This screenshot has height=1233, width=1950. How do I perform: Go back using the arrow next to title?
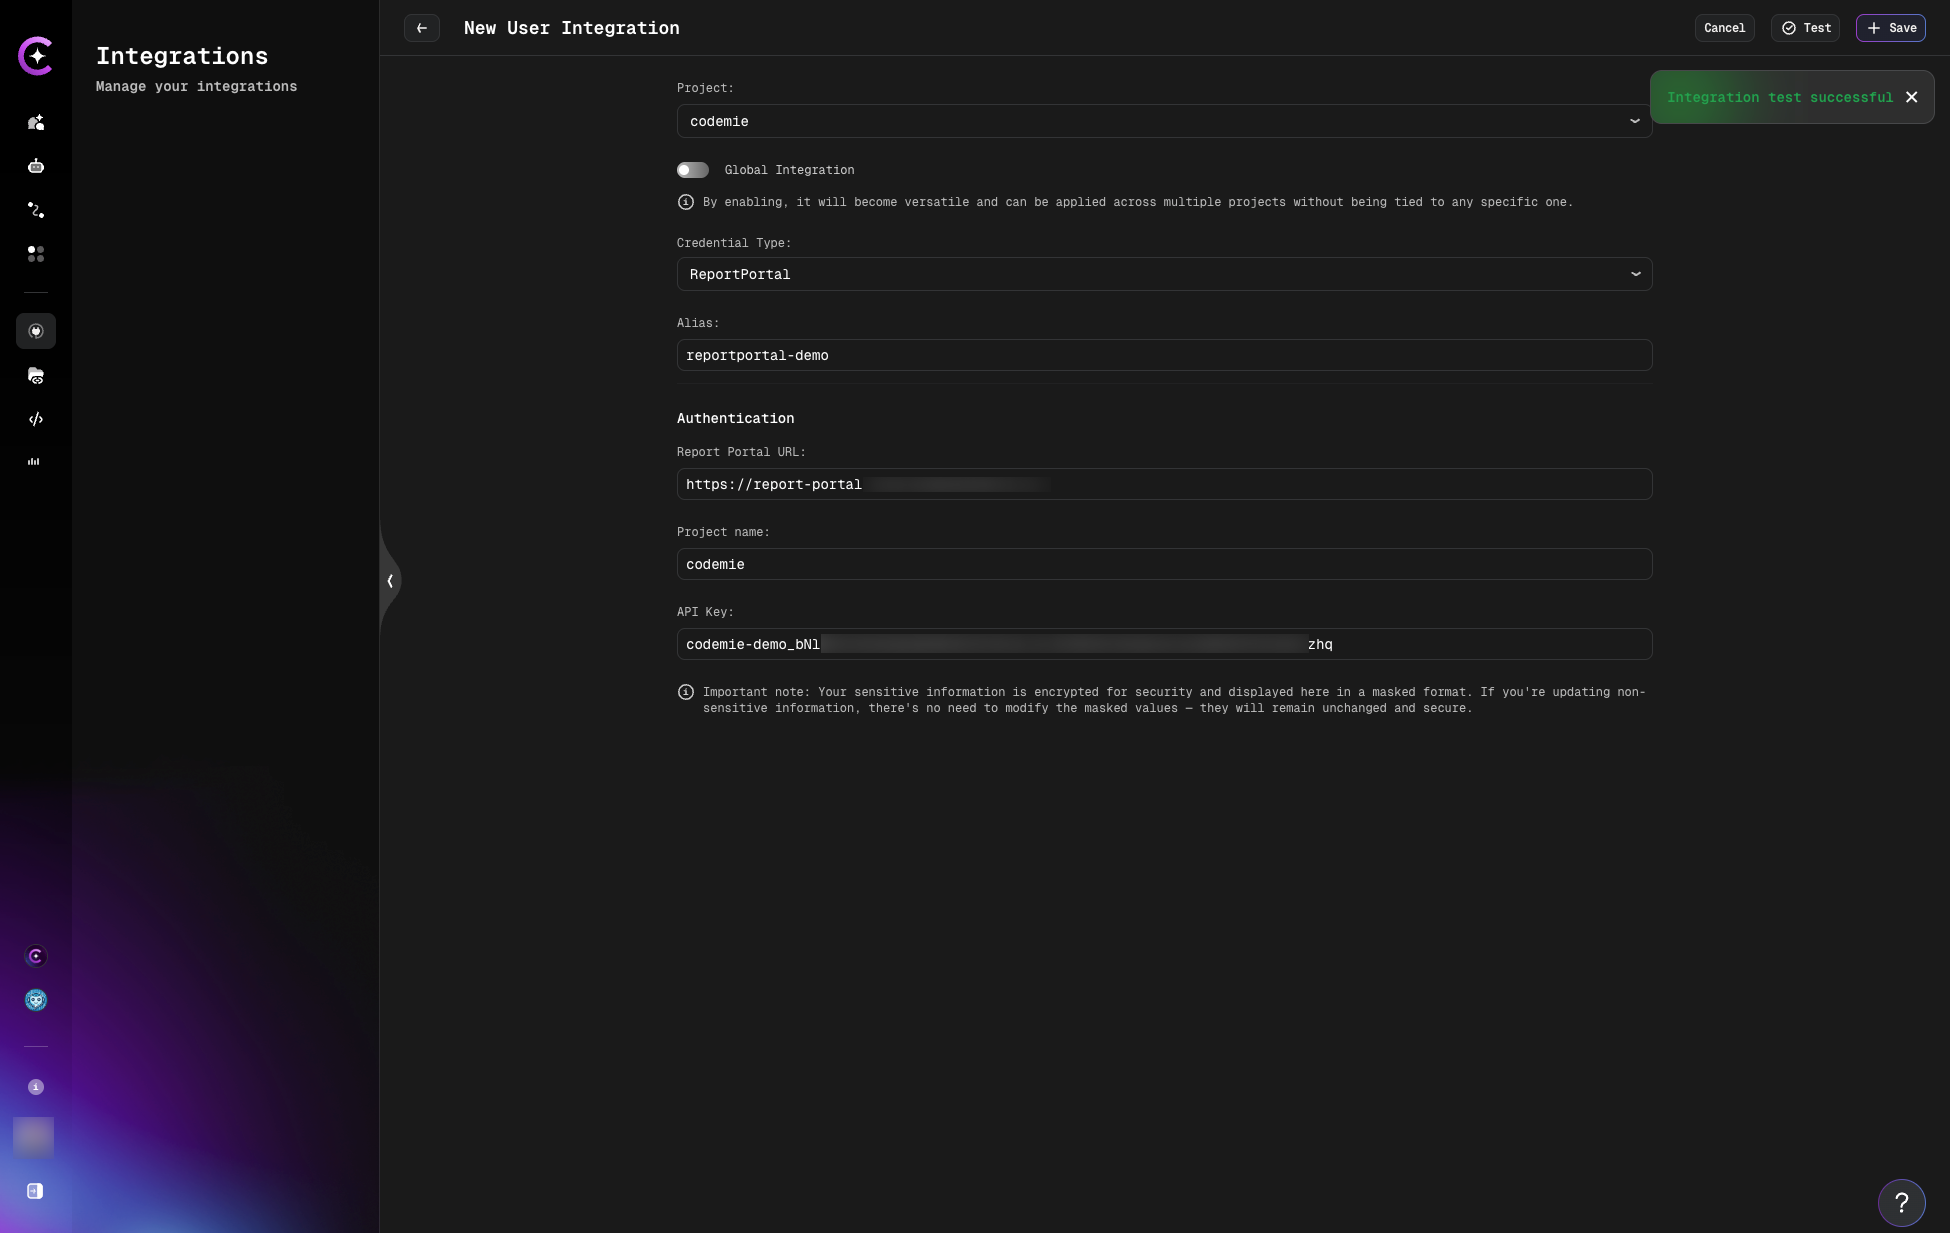[421, 28]
